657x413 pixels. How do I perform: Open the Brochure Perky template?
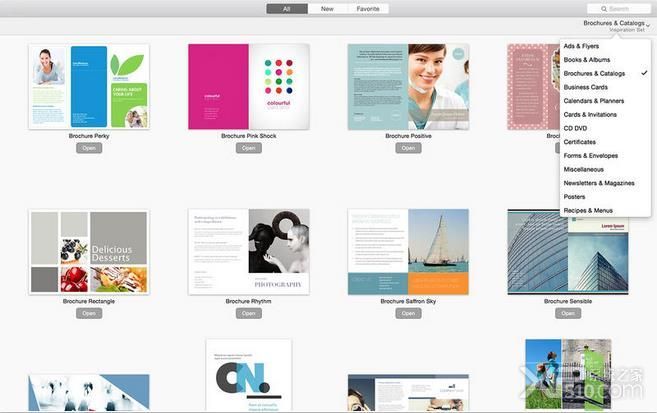[89, 148]
